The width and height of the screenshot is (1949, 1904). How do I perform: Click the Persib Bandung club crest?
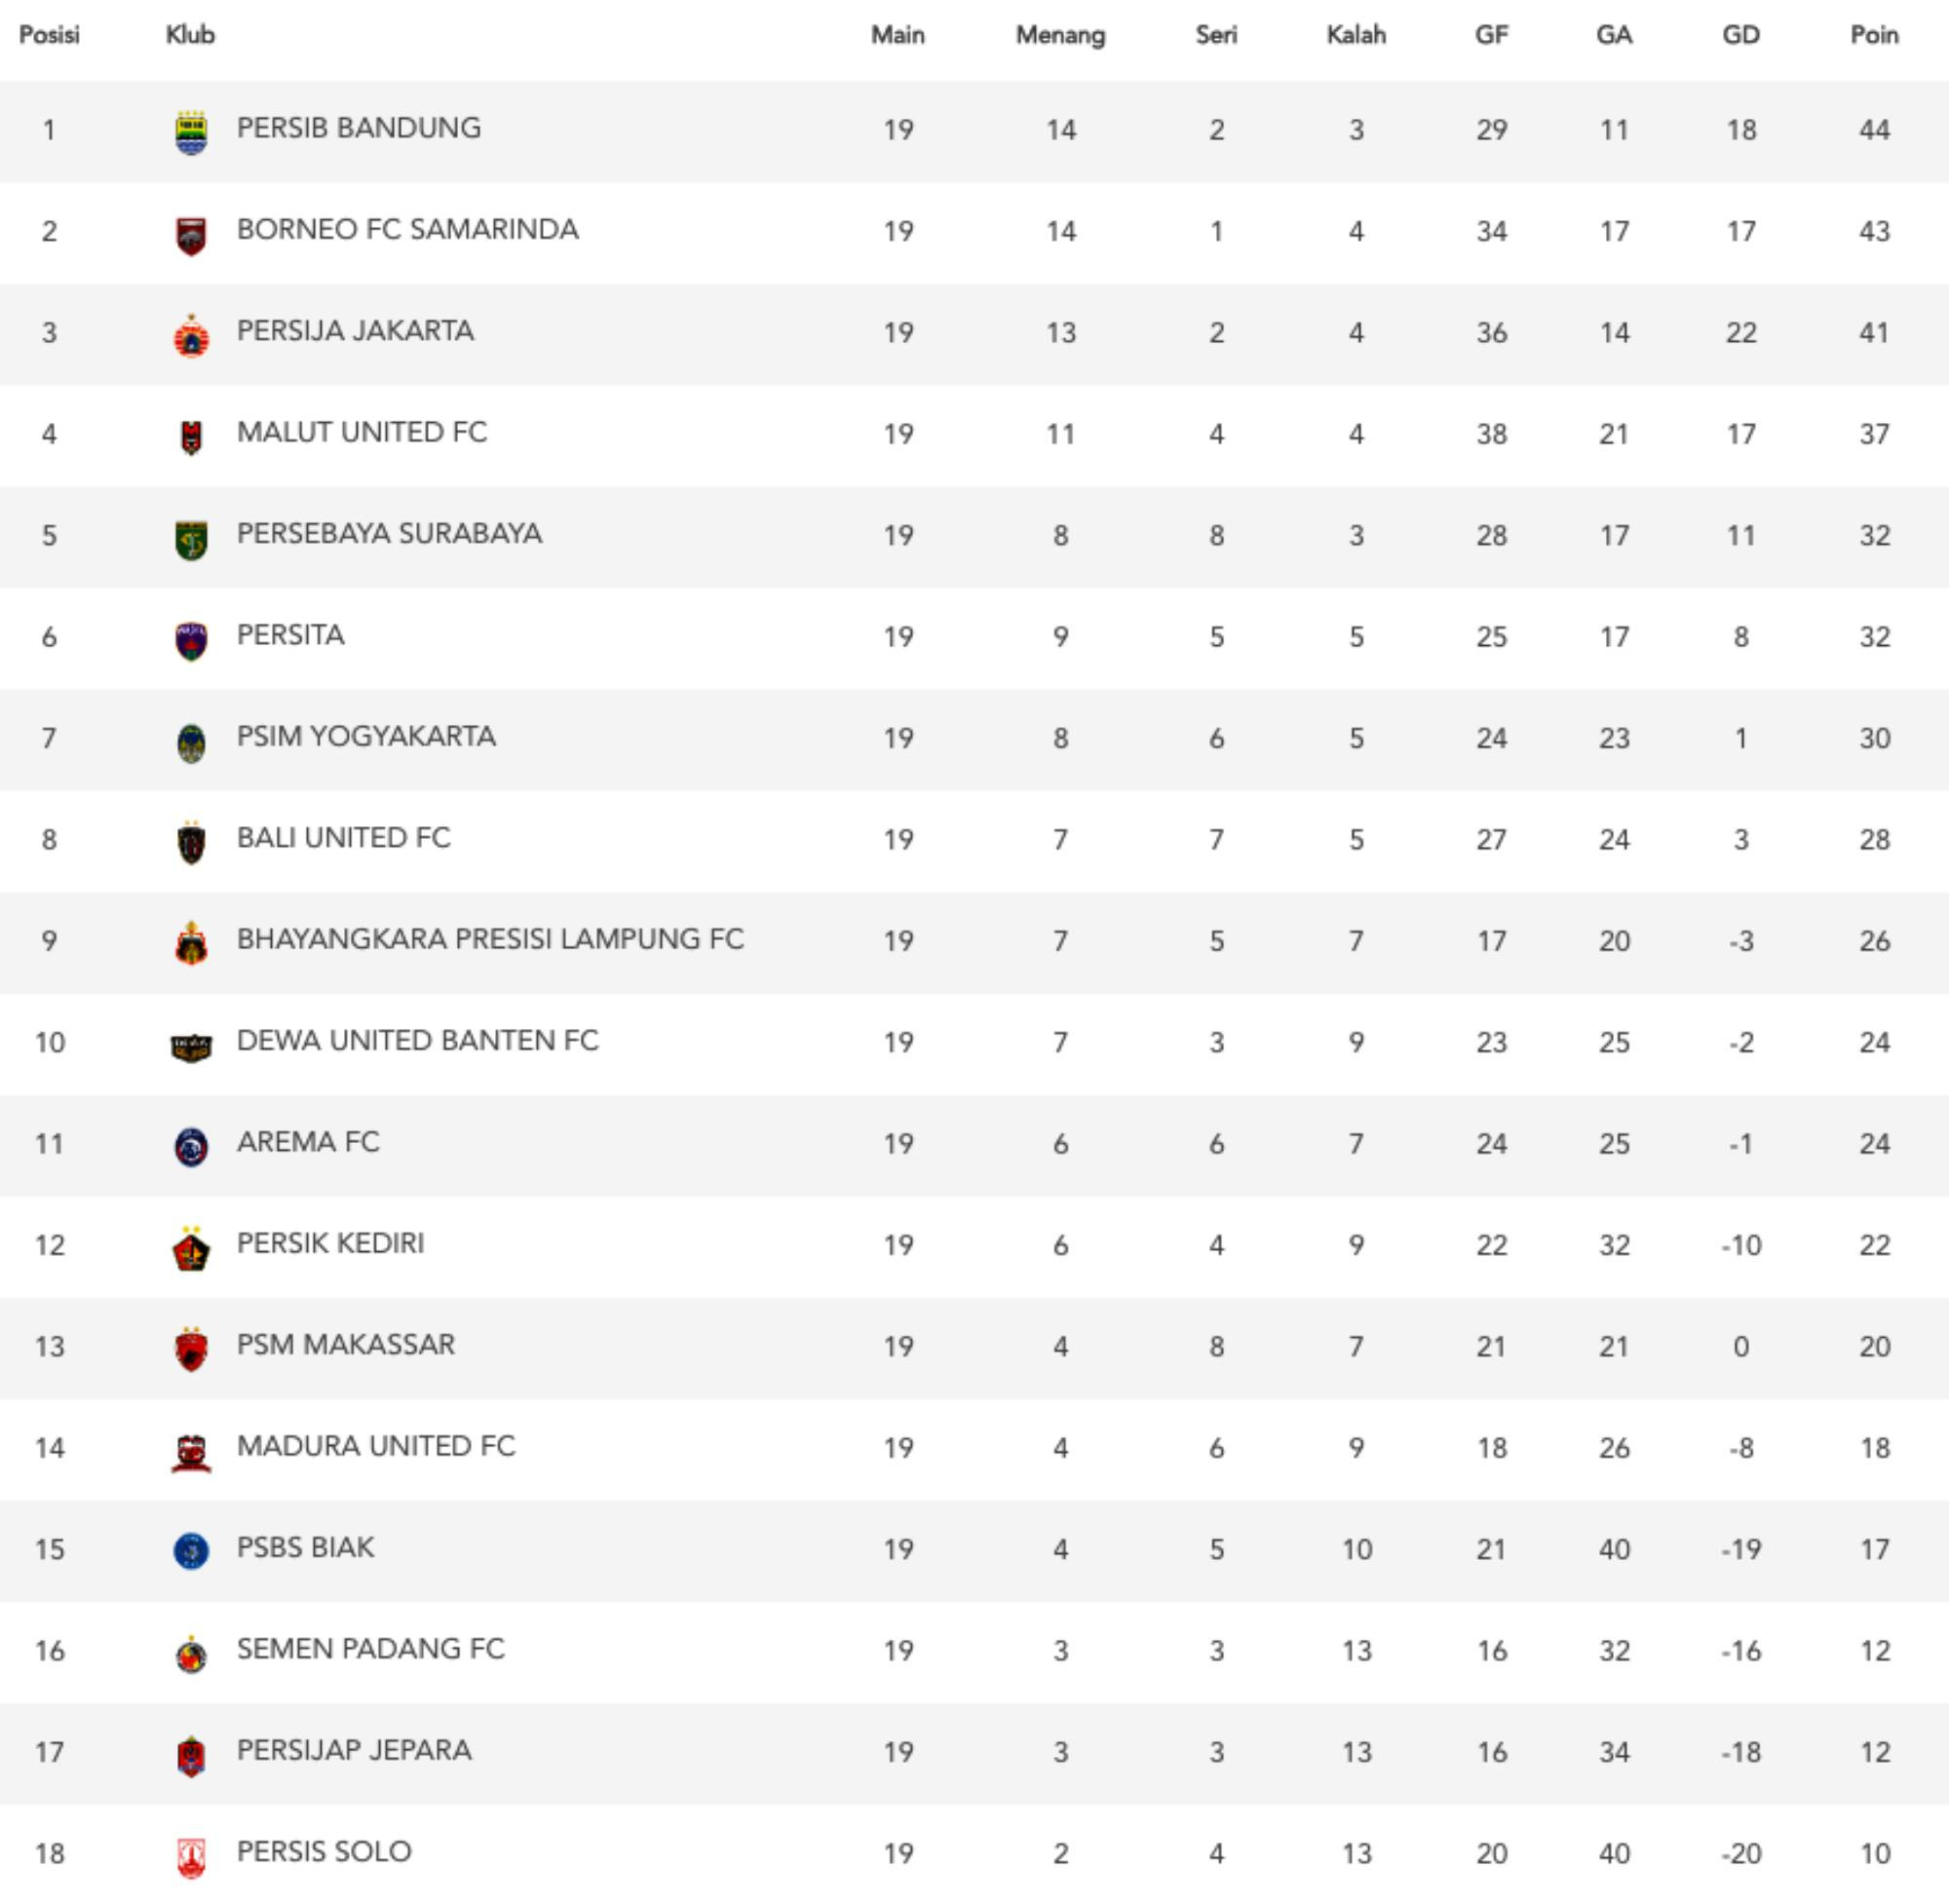coord(191,132)
